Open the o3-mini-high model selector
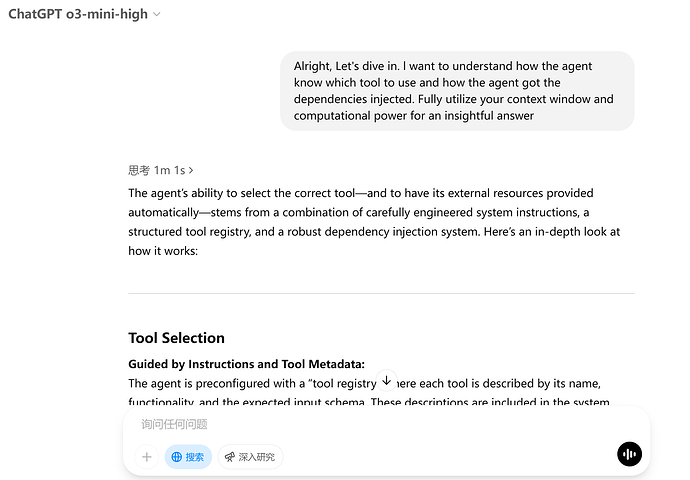 pyautogui.click(x=84, y=14)
